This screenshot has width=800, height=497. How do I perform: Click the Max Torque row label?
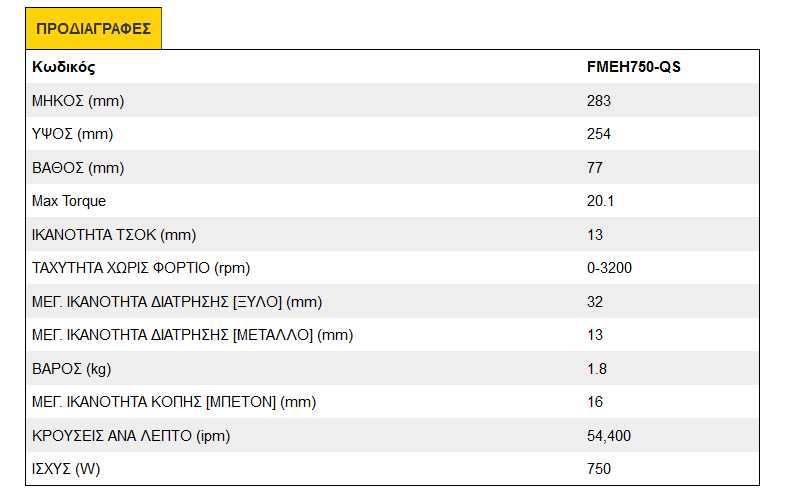pyautogui.click(x=69, y=201)
